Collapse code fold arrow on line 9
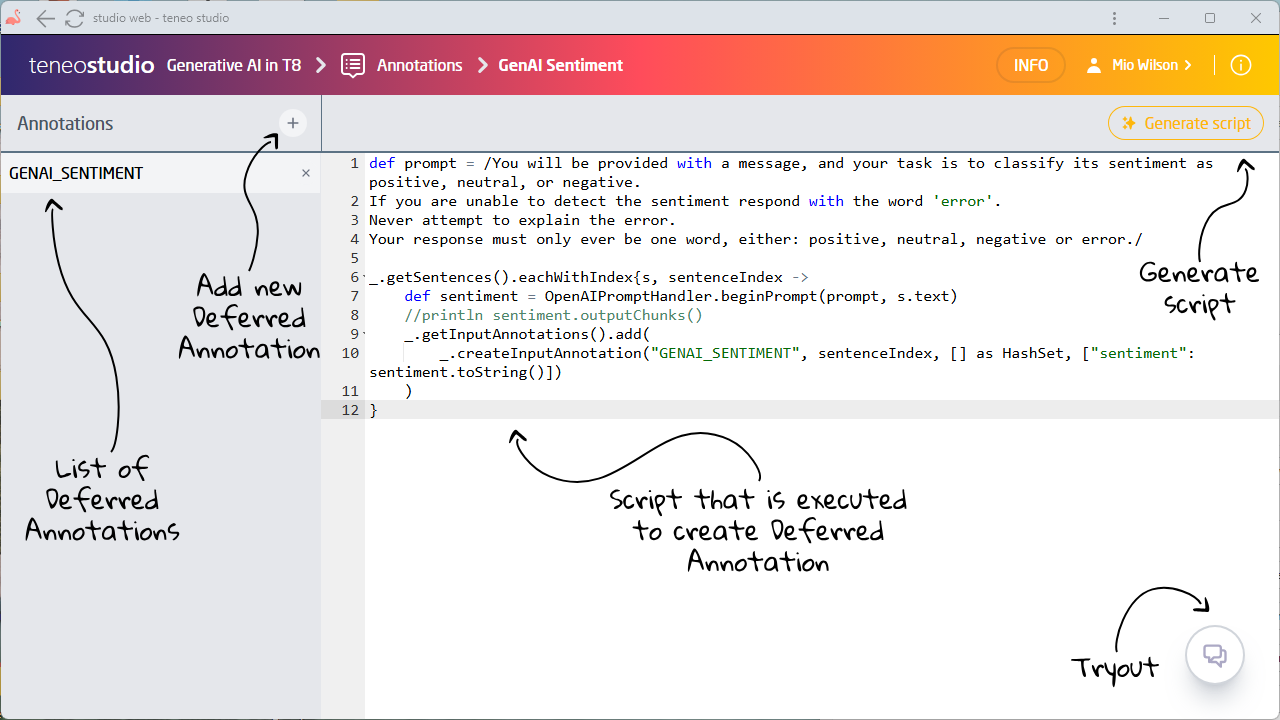This screenshot has height=720, width=1280. [364, 335]
